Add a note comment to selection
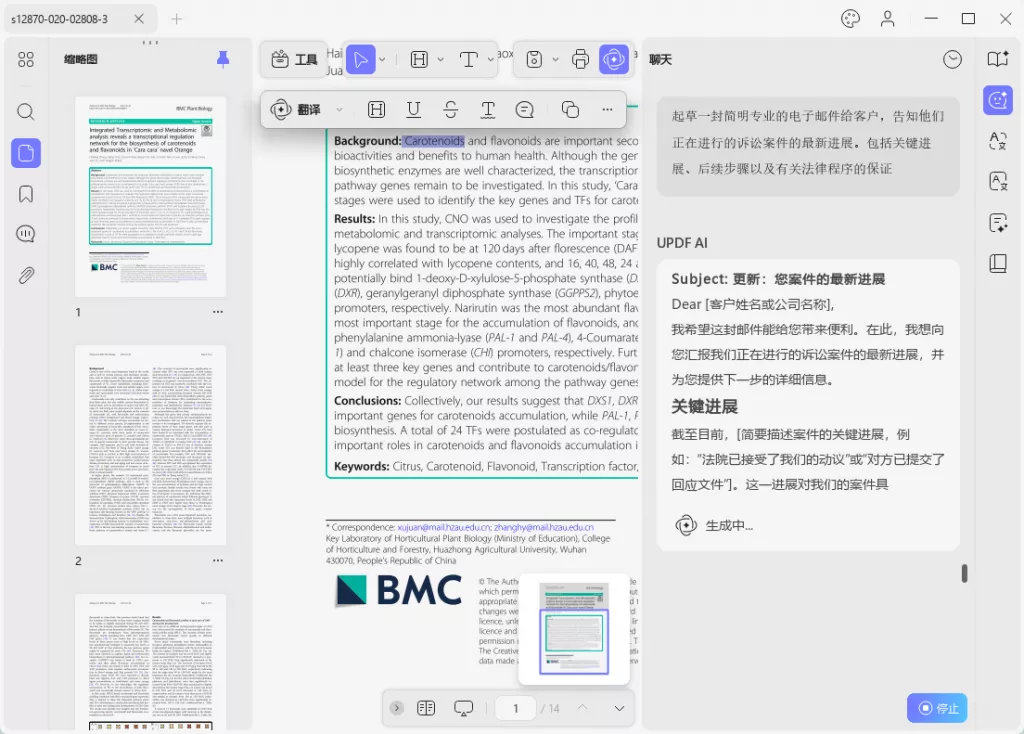The image size is (1024, 734). (525, 110)
